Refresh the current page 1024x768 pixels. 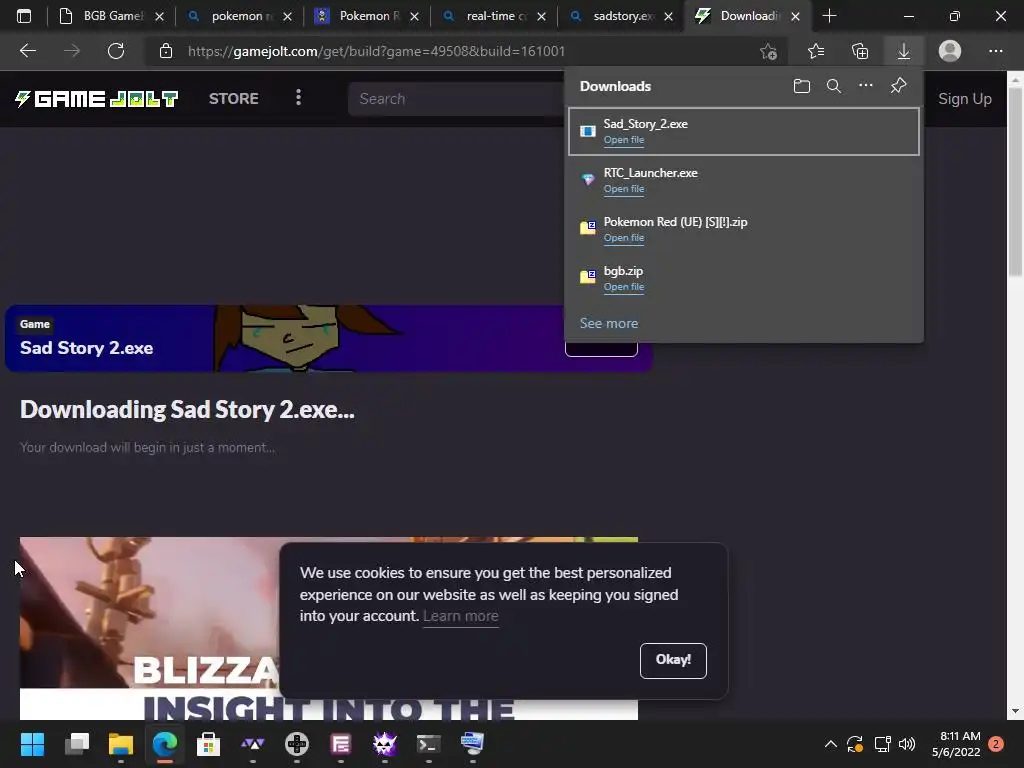[116, 51]
